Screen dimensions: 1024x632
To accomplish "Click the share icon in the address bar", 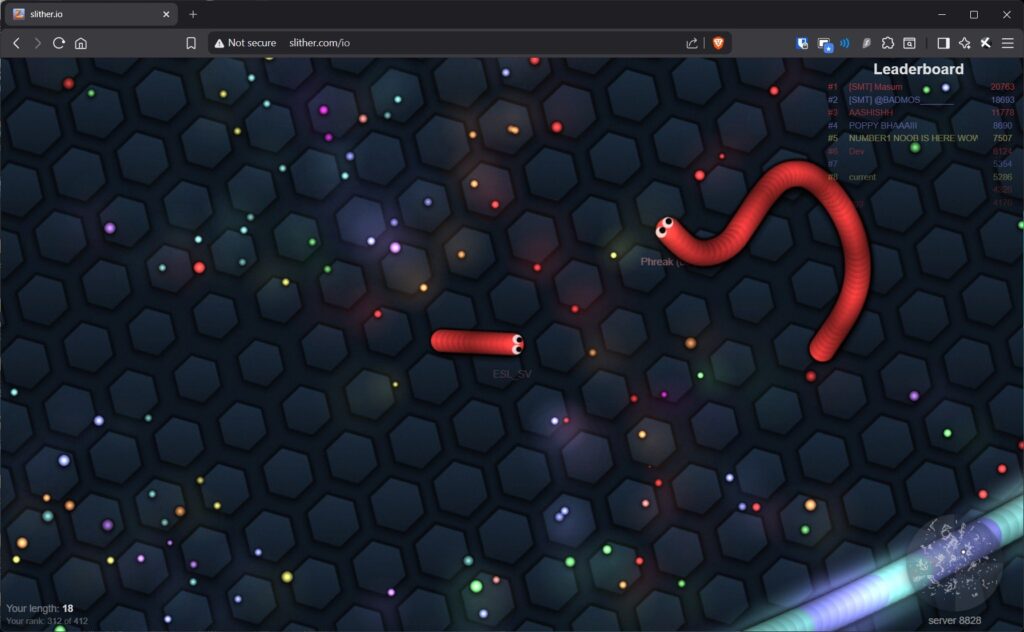I will coord(692,43).
